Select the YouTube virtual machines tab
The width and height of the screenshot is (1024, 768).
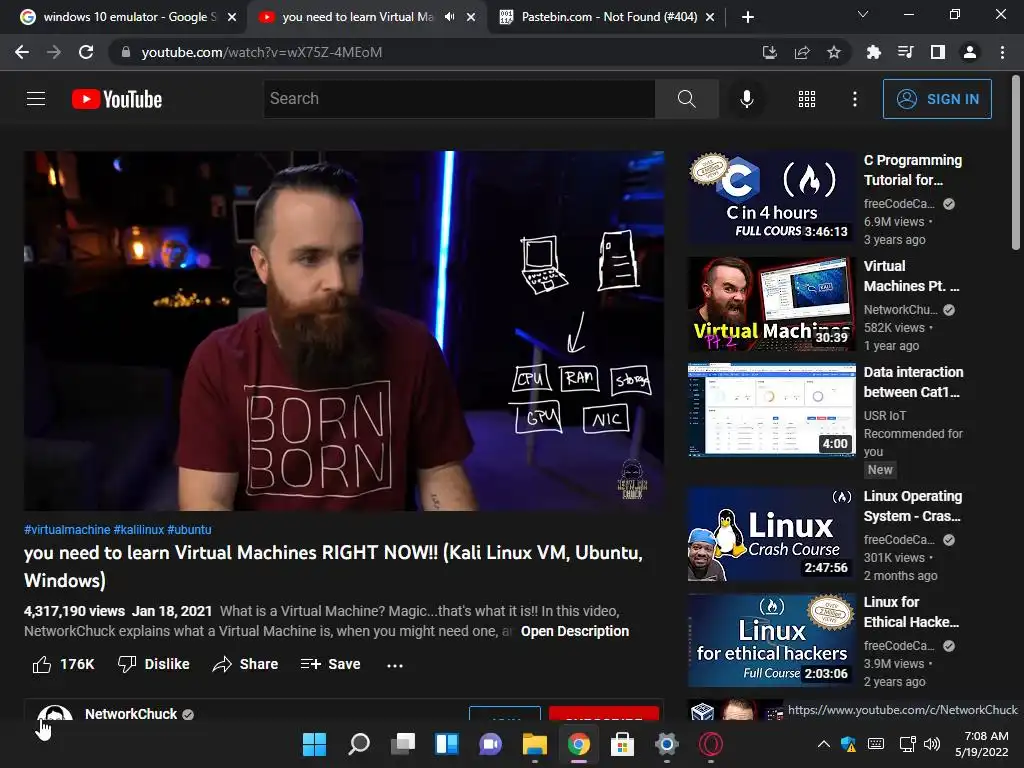[357, 17]
